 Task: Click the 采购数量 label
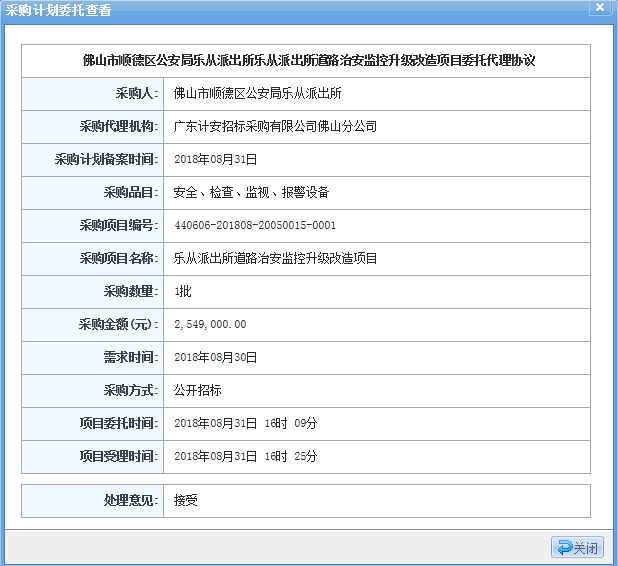click(131, 292)
